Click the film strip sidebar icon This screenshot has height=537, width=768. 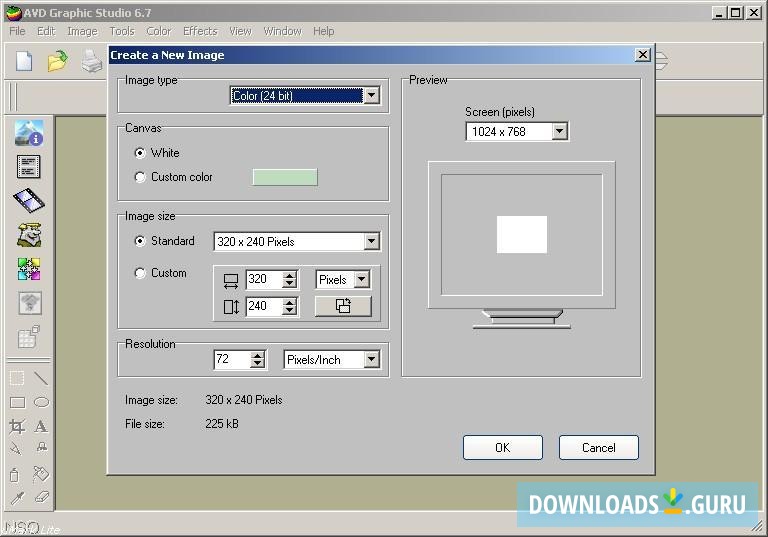coord(29,200)
